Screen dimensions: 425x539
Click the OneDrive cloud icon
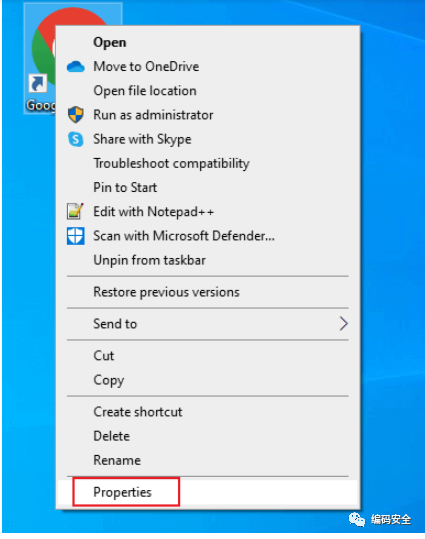[x=75, y=67]
